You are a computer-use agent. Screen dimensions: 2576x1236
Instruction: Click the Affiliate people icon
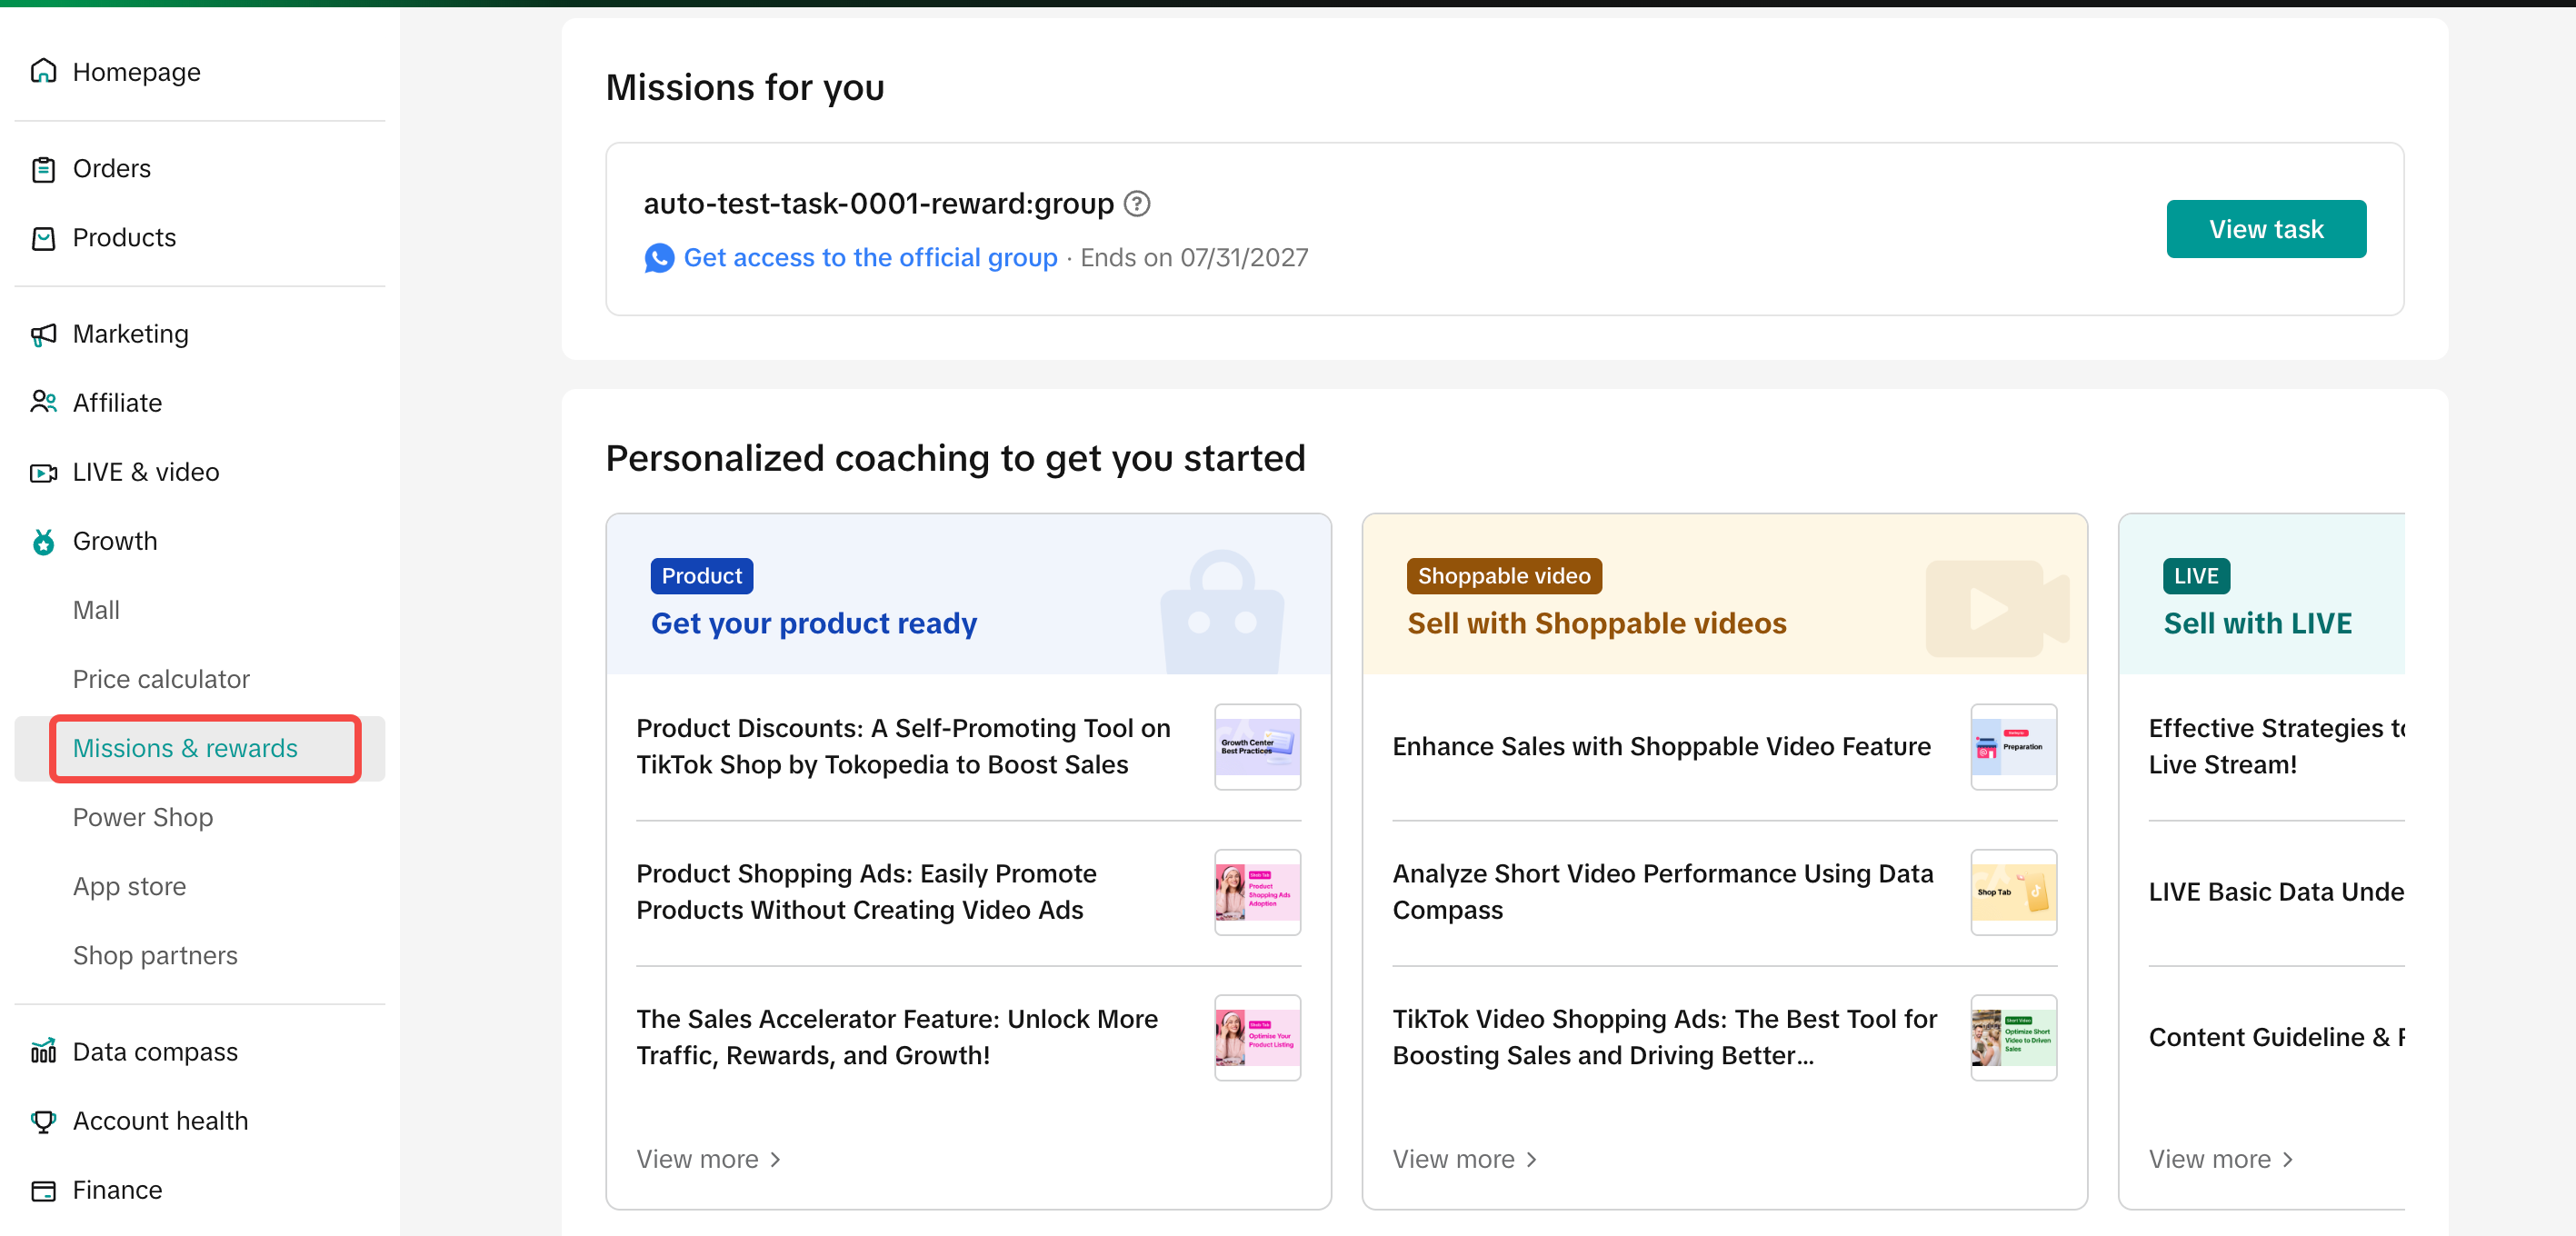[43, 403]
